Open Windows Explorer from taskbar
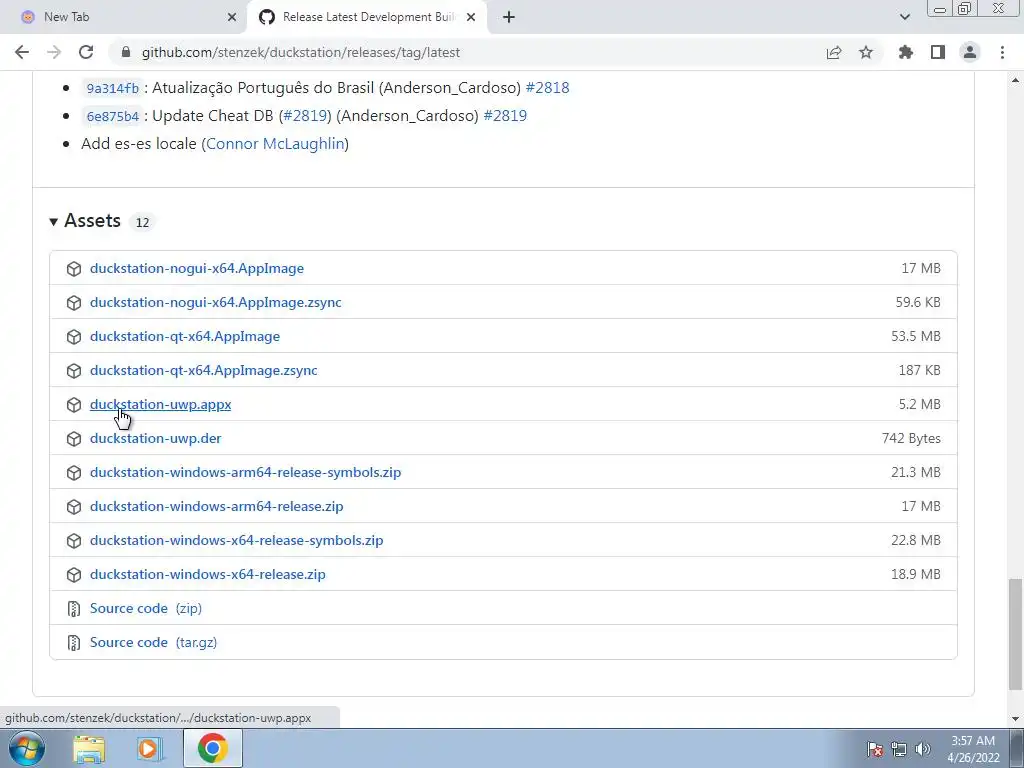 coord(89,749)
